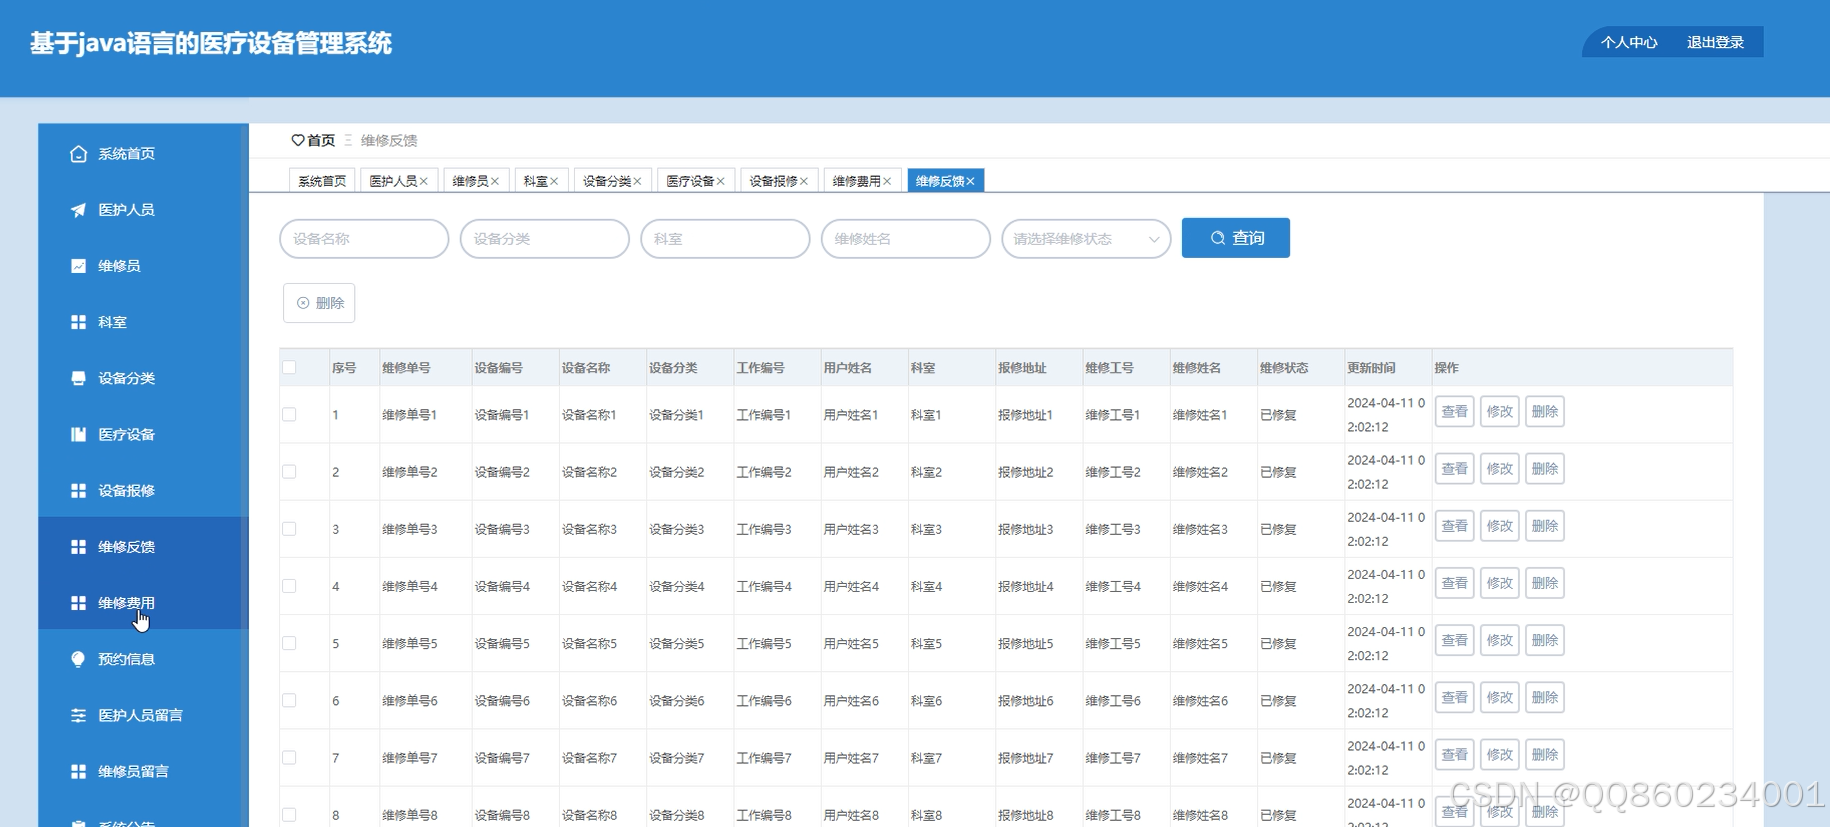Close the 设备报修 tab with its x
1830x827 pixels.
point(804,181)
